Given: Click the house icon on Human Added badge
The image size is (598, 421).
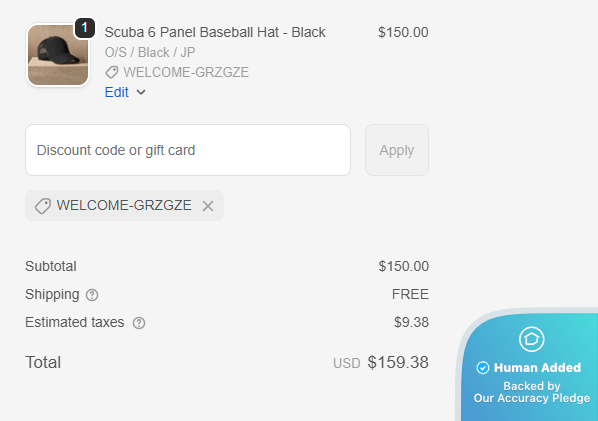Looking at the screenshot, I should (531, 339).
